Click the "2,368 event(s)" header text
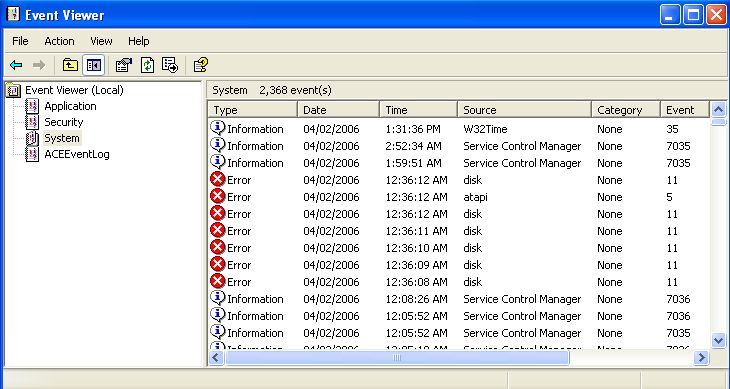 (295, 90)
